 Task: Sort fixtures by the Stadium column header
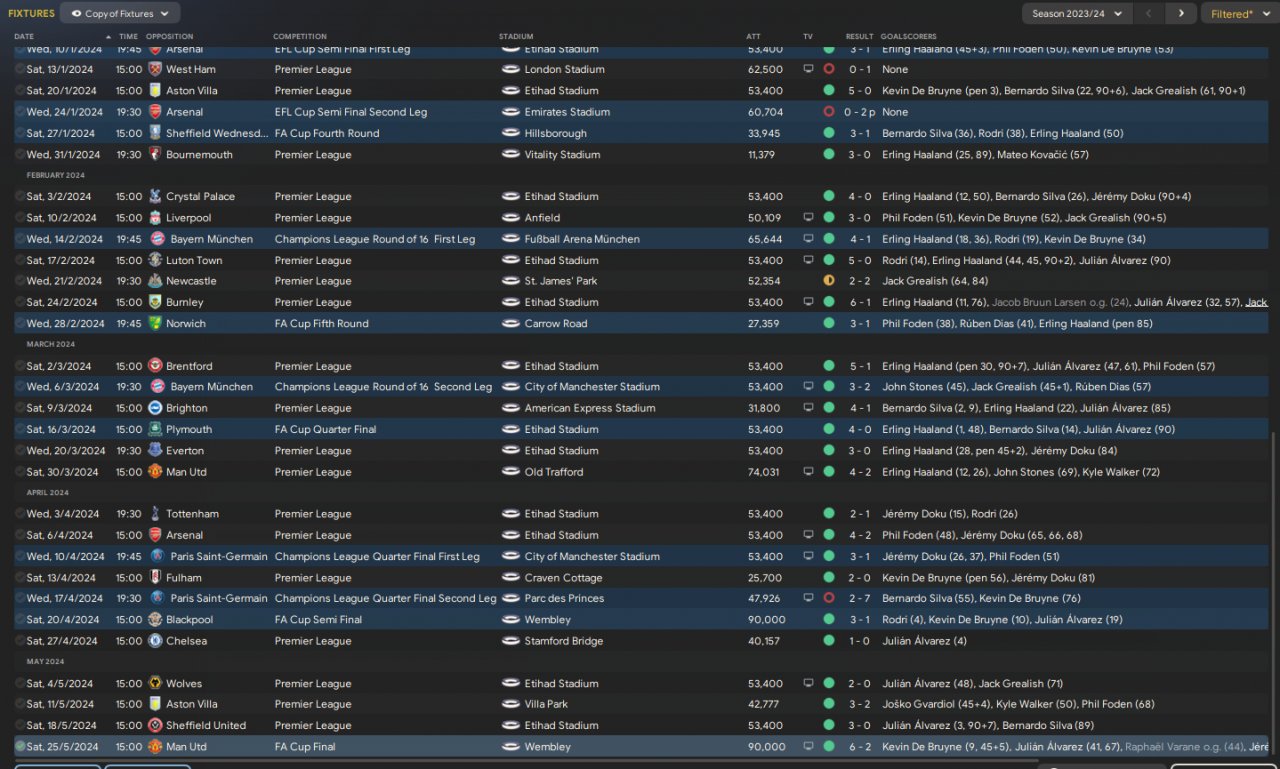516,37
